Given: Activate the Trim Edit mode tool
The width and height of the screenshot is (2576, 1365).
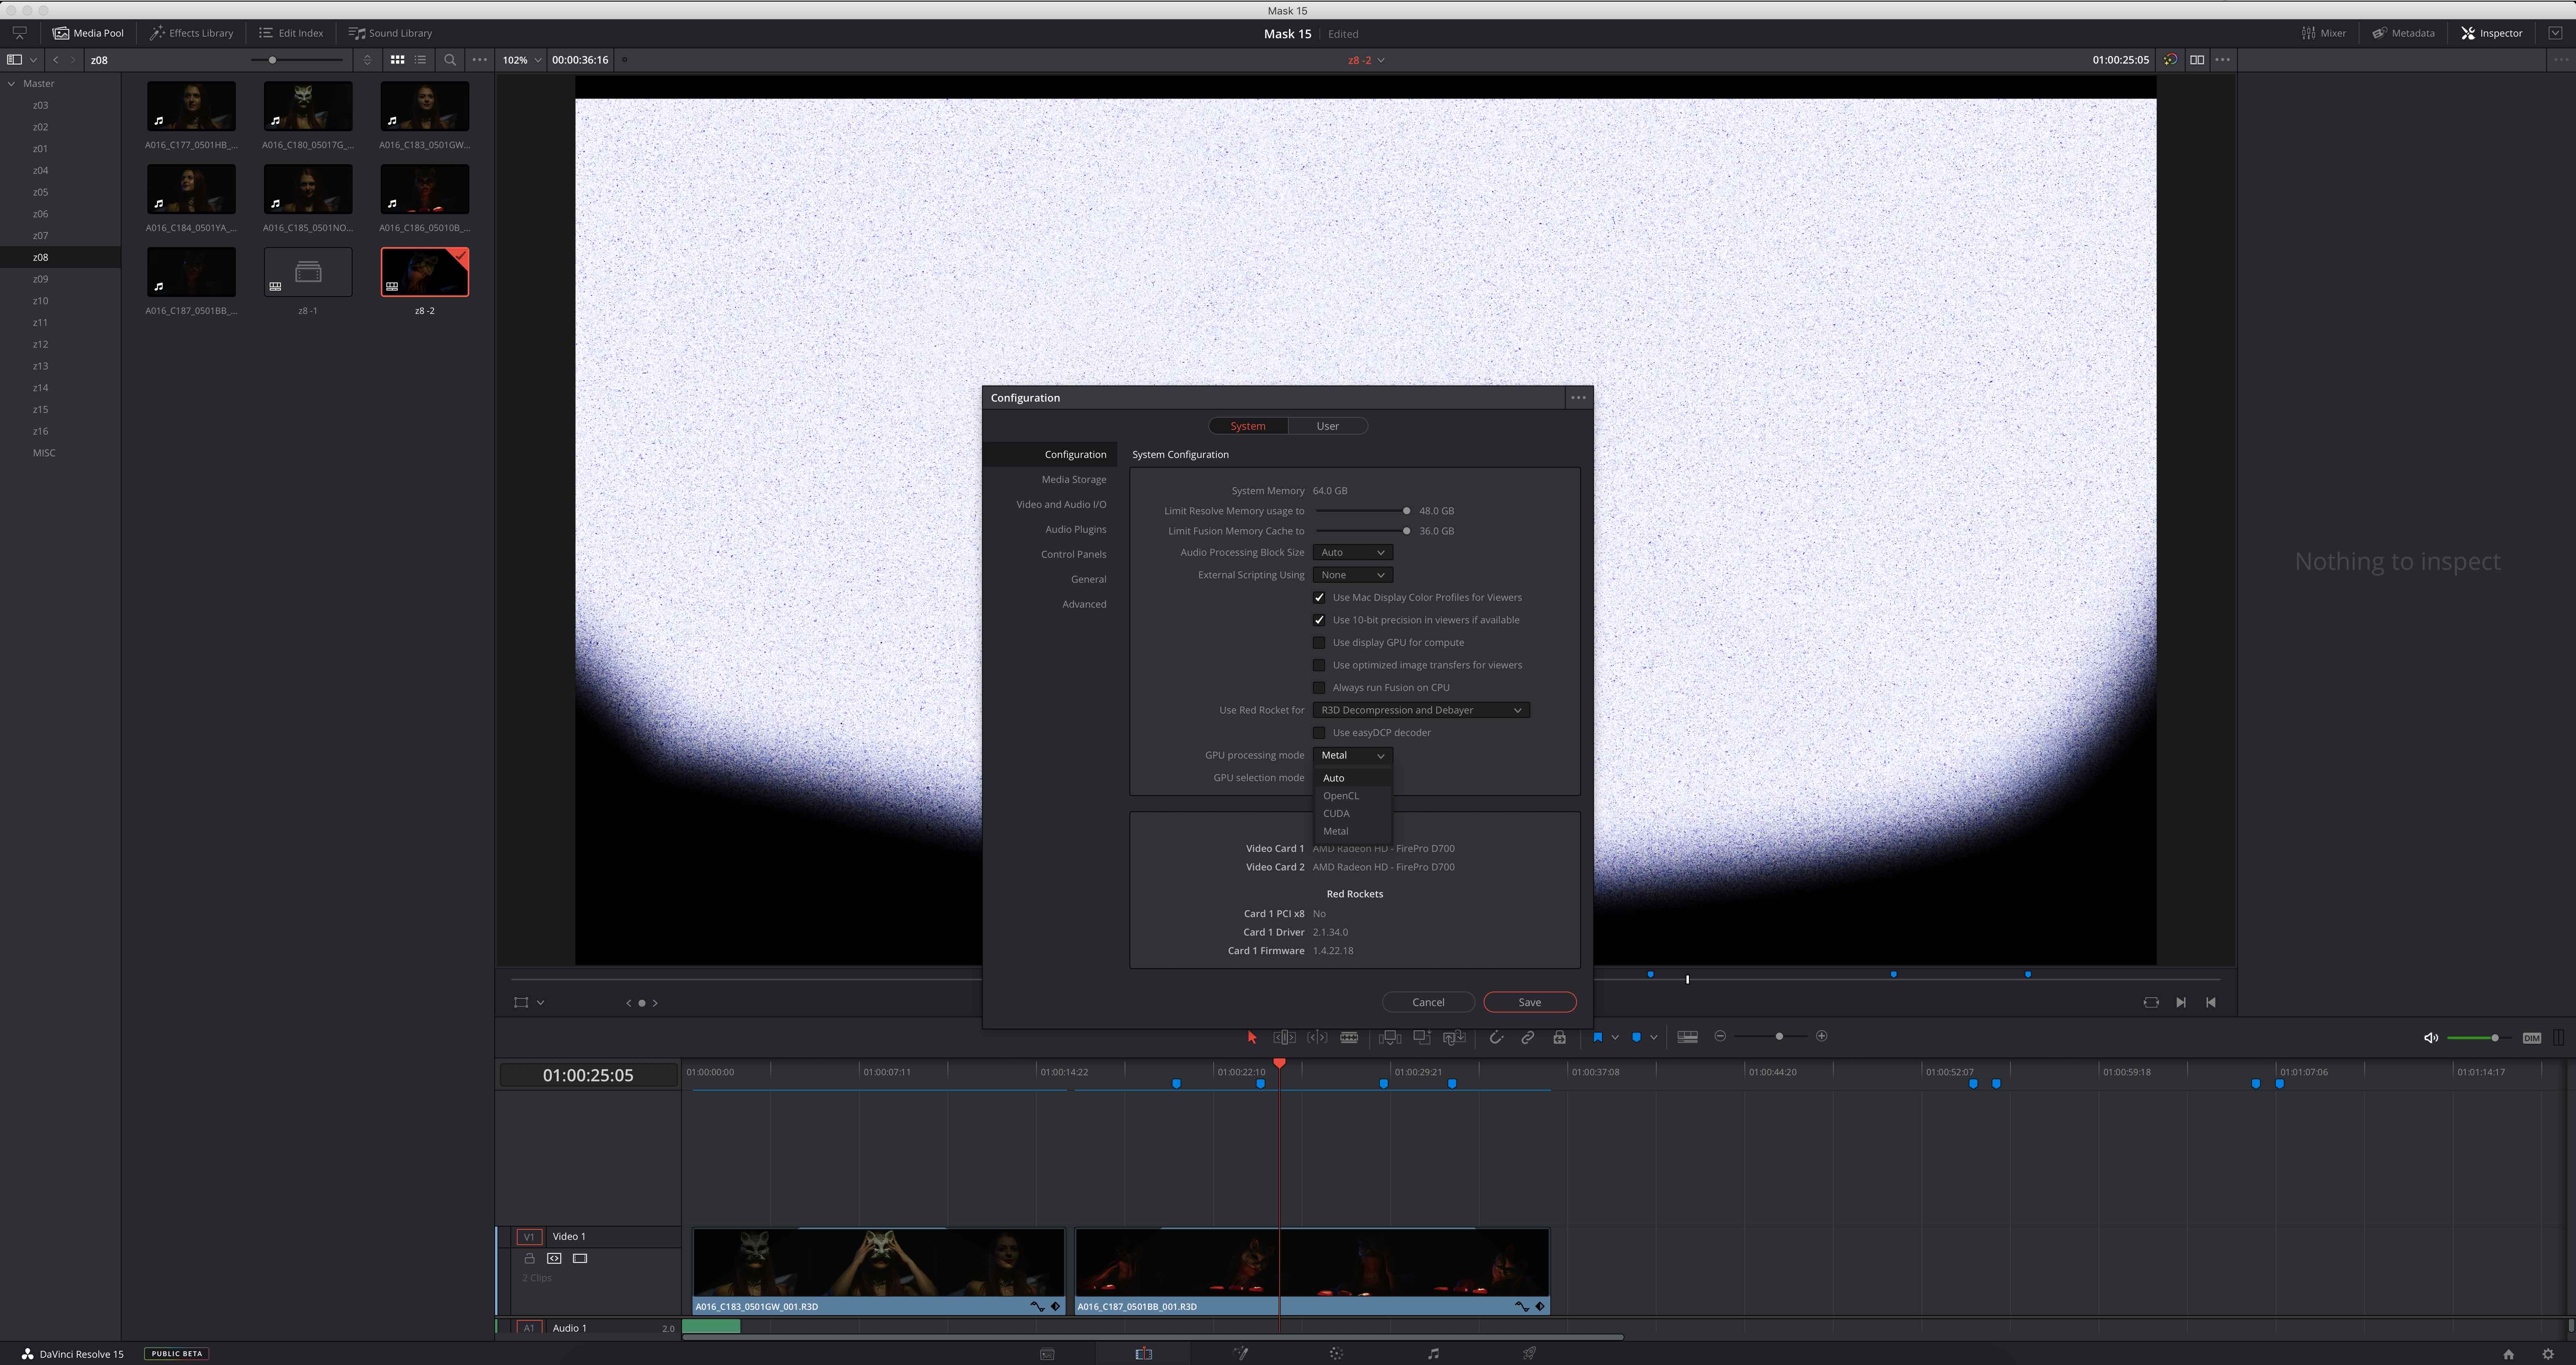Looking at the screenshot, I should [x=1285, y=1037].
